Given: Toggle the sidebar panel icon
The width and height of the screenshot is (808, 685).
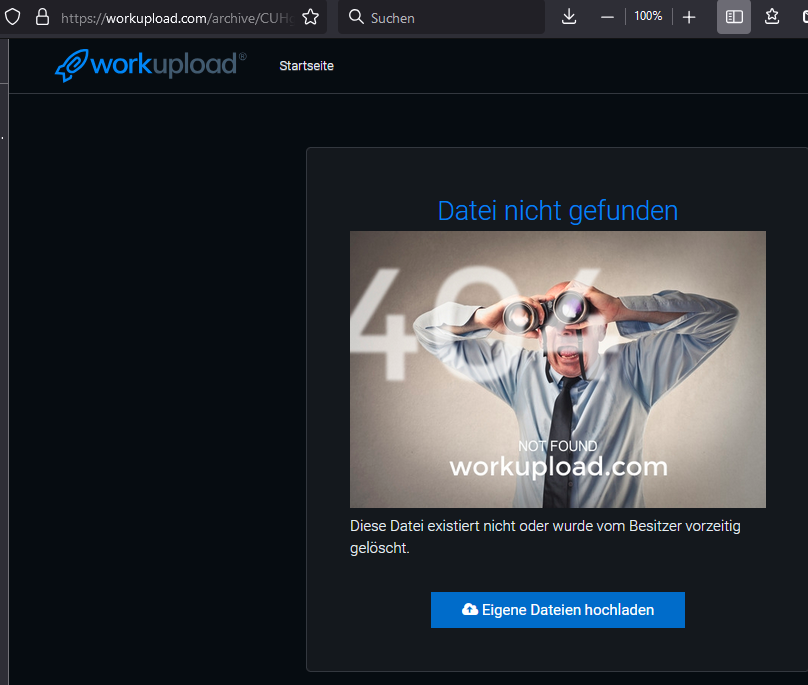Looking at the screenshot, I should (734, 17).
